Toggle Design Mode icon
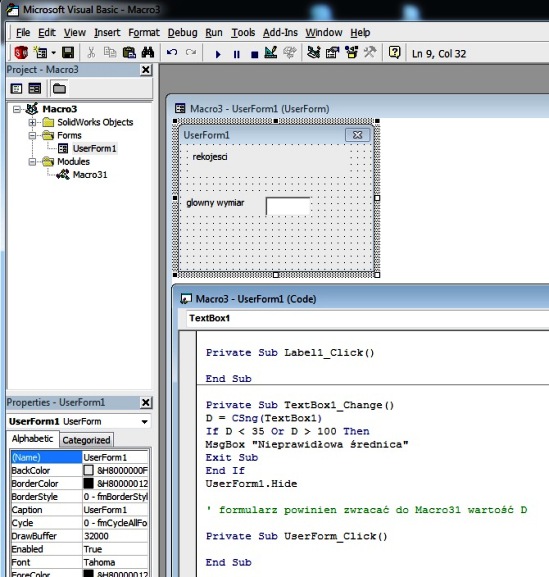The image size is (549, 577). coord(271,53)
